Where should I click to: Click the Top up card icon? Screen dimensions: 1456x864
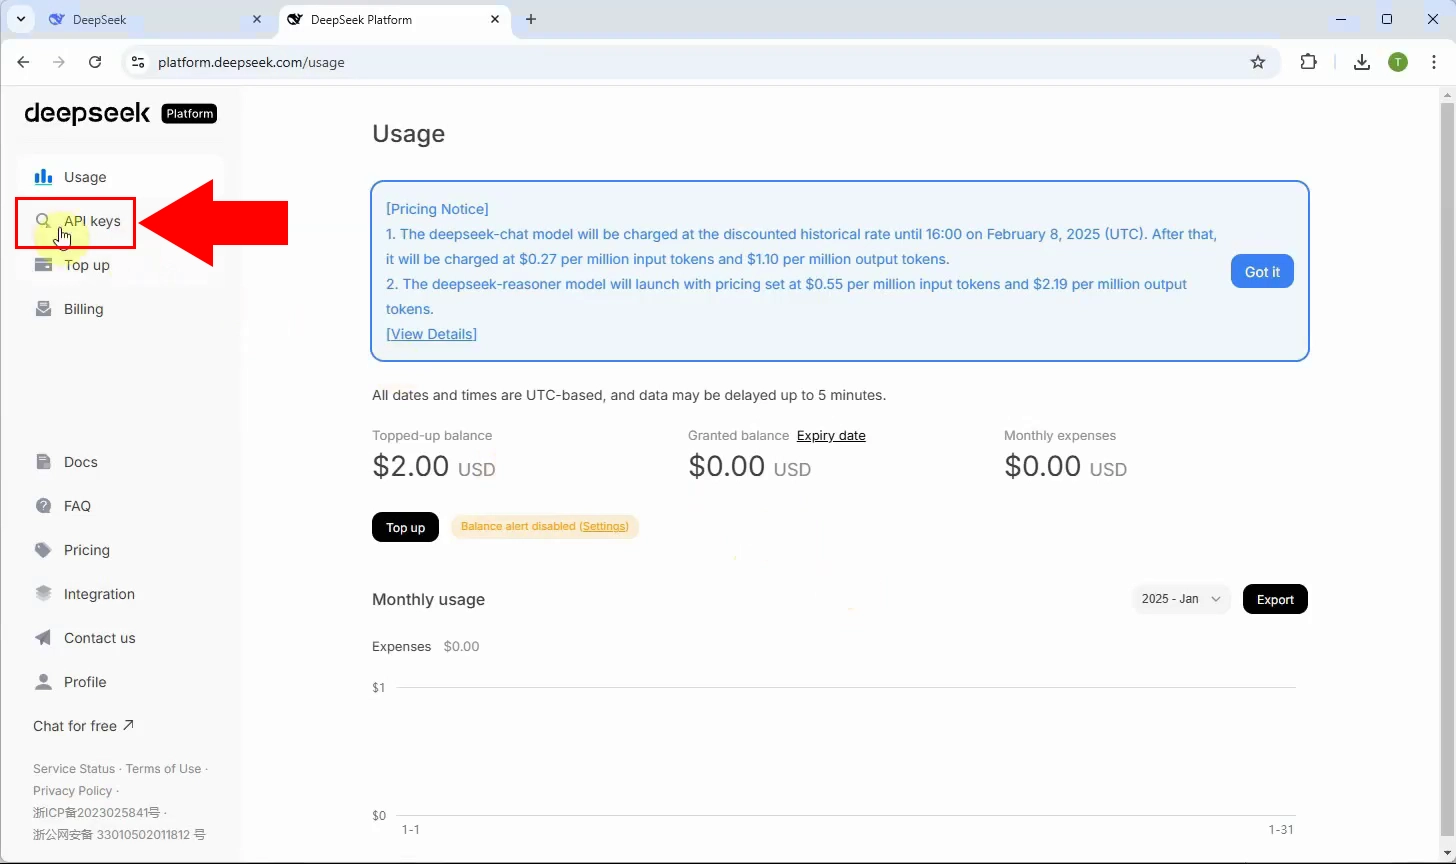(43, 265)
